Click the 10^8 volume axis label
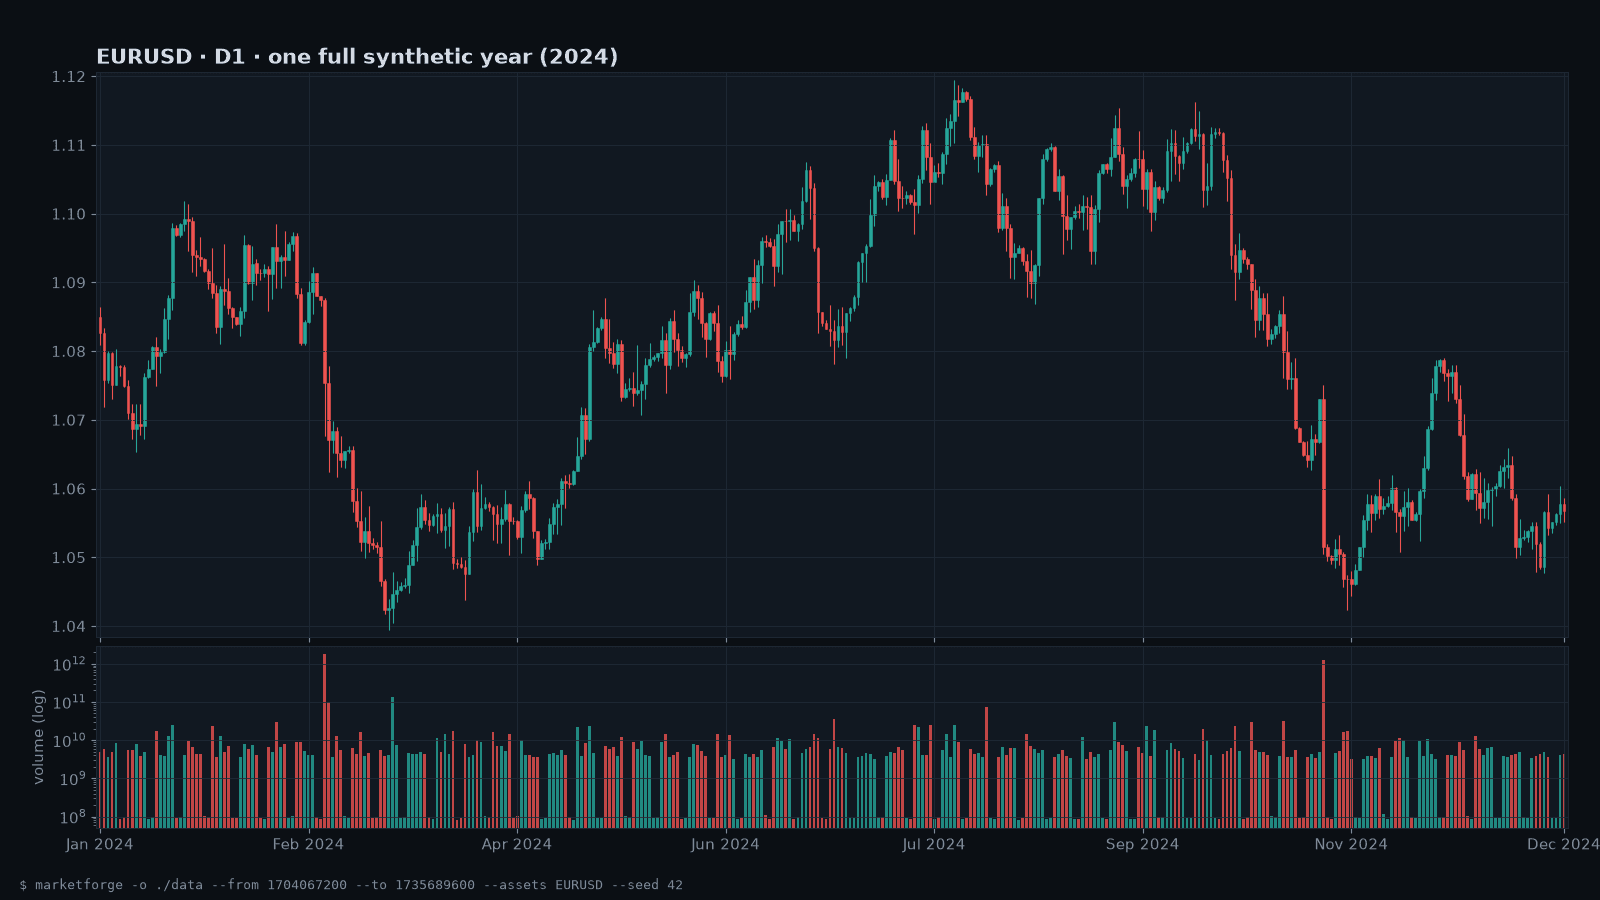1600x900 pixels. pos(73,817)
